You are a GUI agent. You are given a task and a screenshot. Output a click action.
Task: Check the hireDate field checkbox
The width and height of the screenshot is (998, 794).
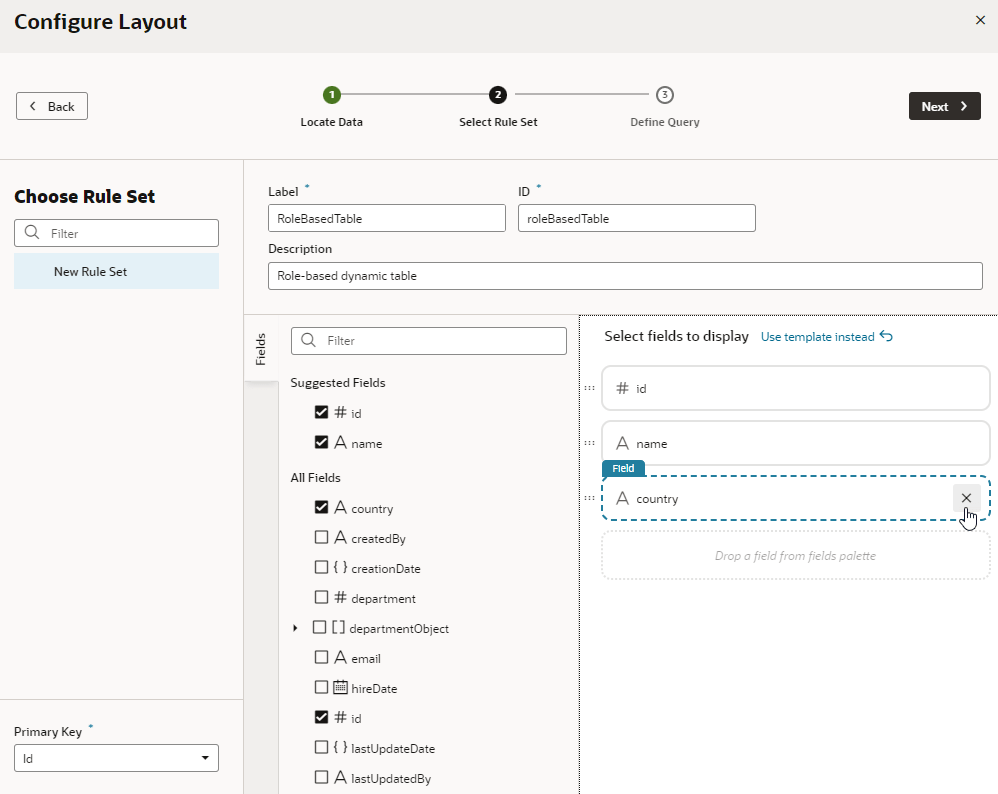tap(321, 686)
